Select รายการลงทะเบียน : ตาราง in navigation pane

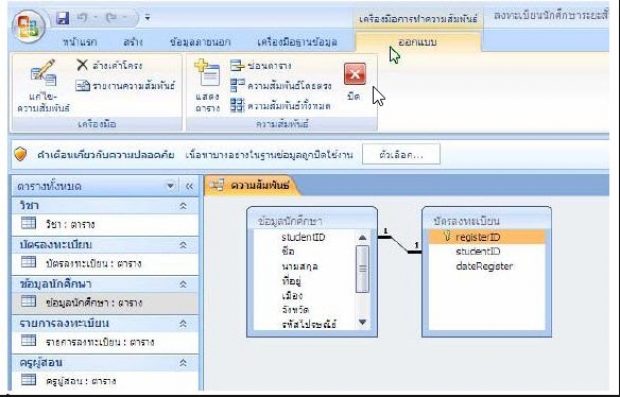(105, 342)
